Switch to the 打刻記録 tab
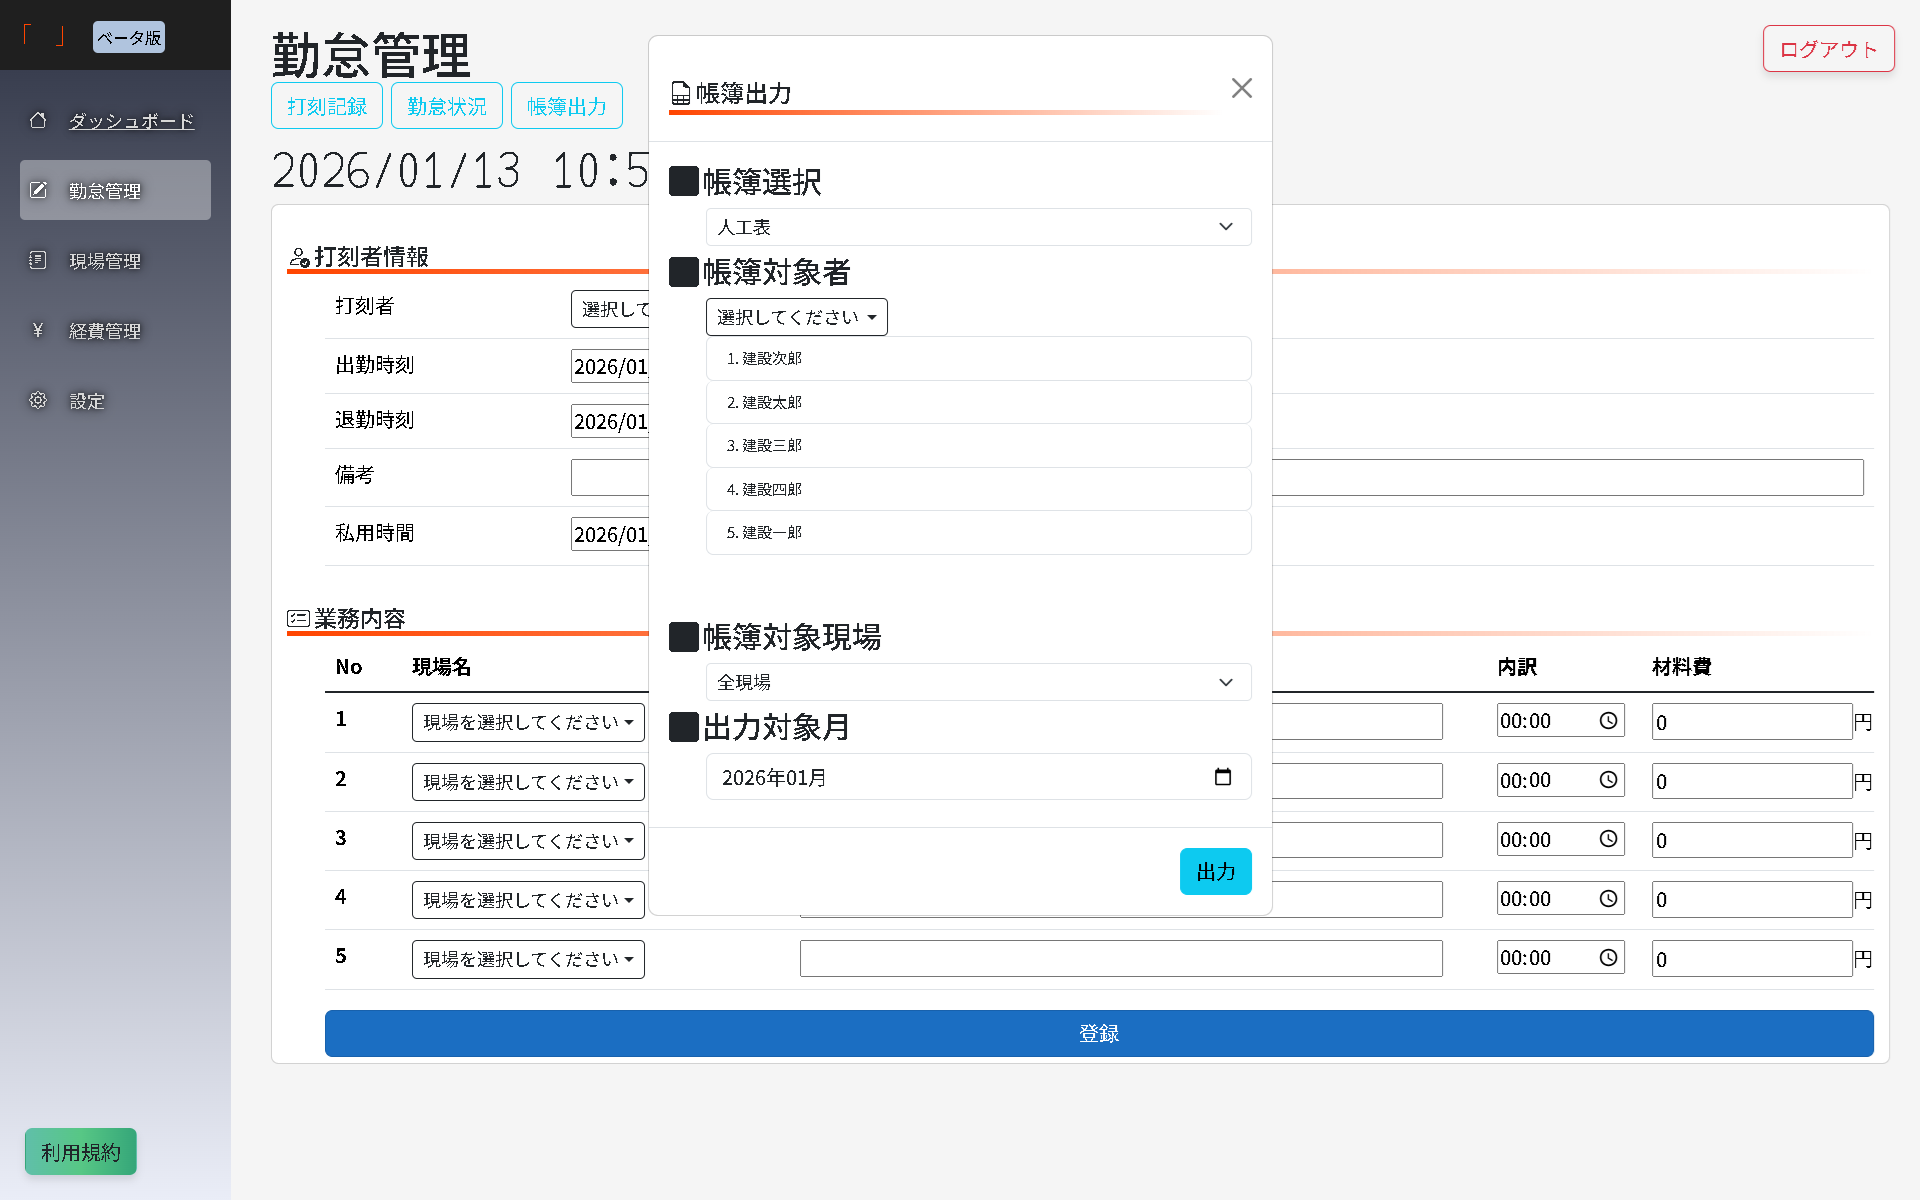 [326, 105]
